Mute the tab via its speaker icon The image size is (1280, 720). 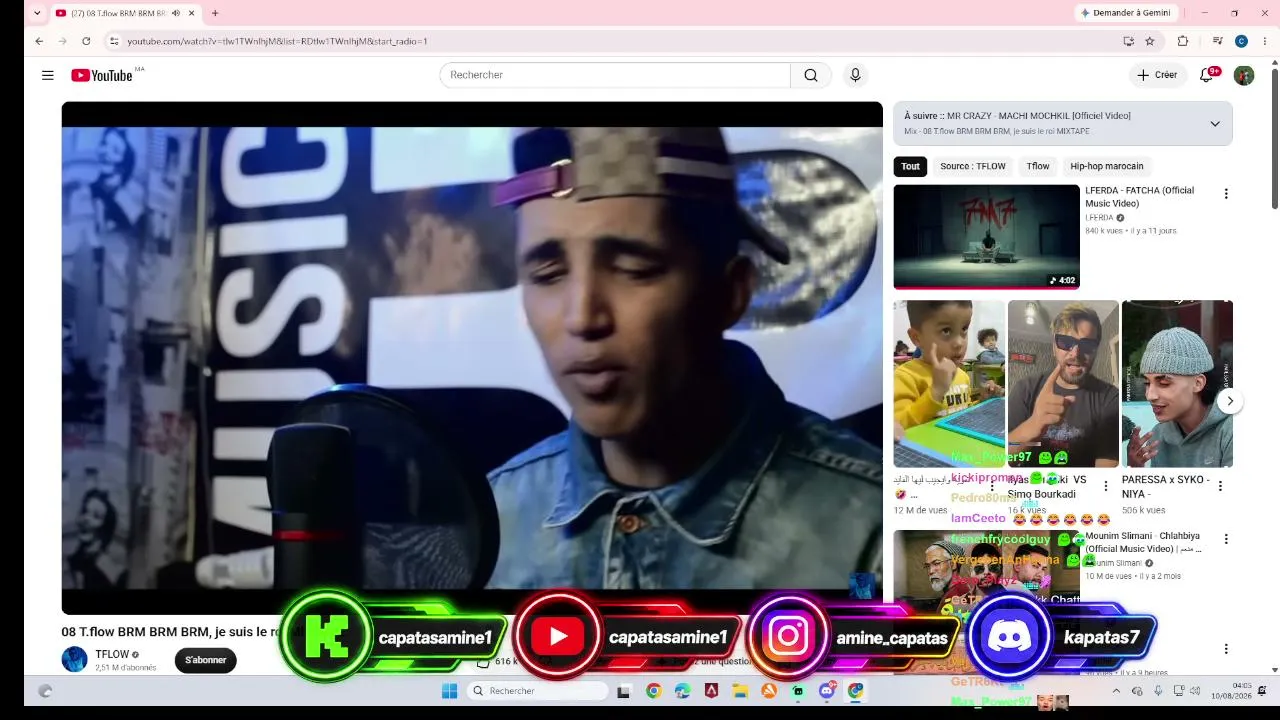point(176,13)
